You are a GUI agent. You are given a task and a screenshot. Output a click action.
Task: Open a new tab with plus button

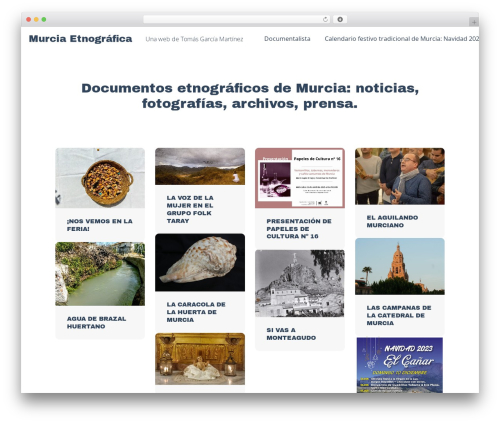474,22
